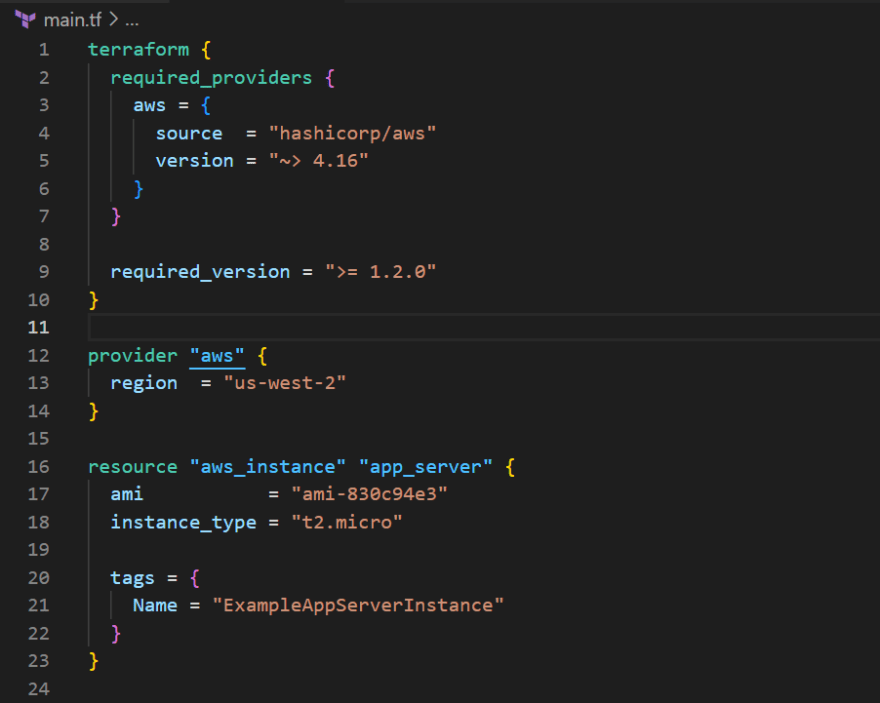The height and width of the screenshot is (703, 880).
Task: Click the underlined "aws" provider name
Action: (x=217, y=356)
